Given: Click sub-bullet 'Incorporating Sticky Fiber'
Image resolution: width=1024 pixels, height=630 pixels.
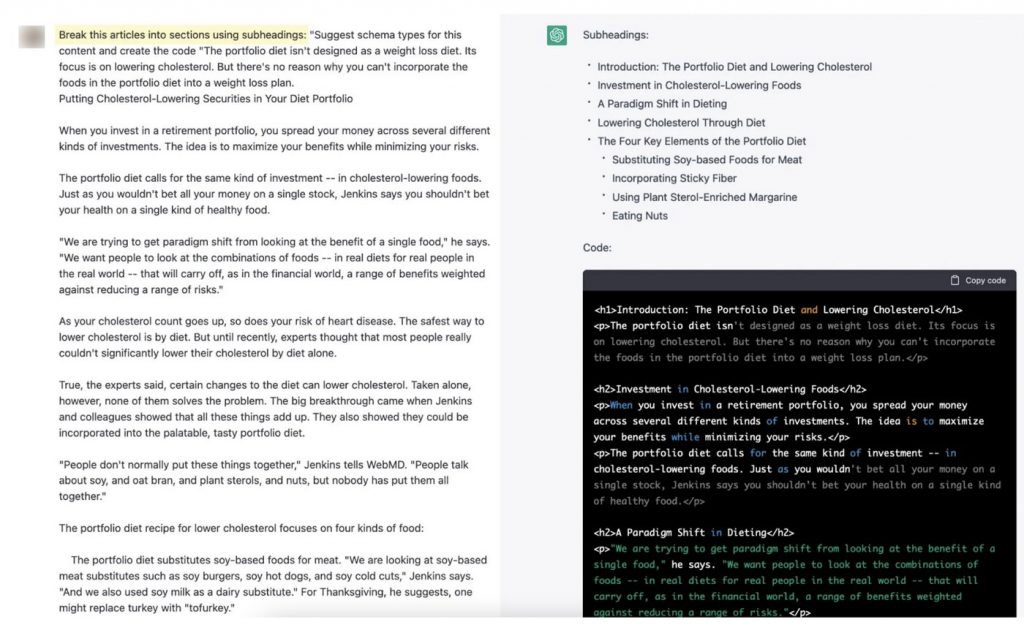Looking at the screenshot, I should point(674,178).
